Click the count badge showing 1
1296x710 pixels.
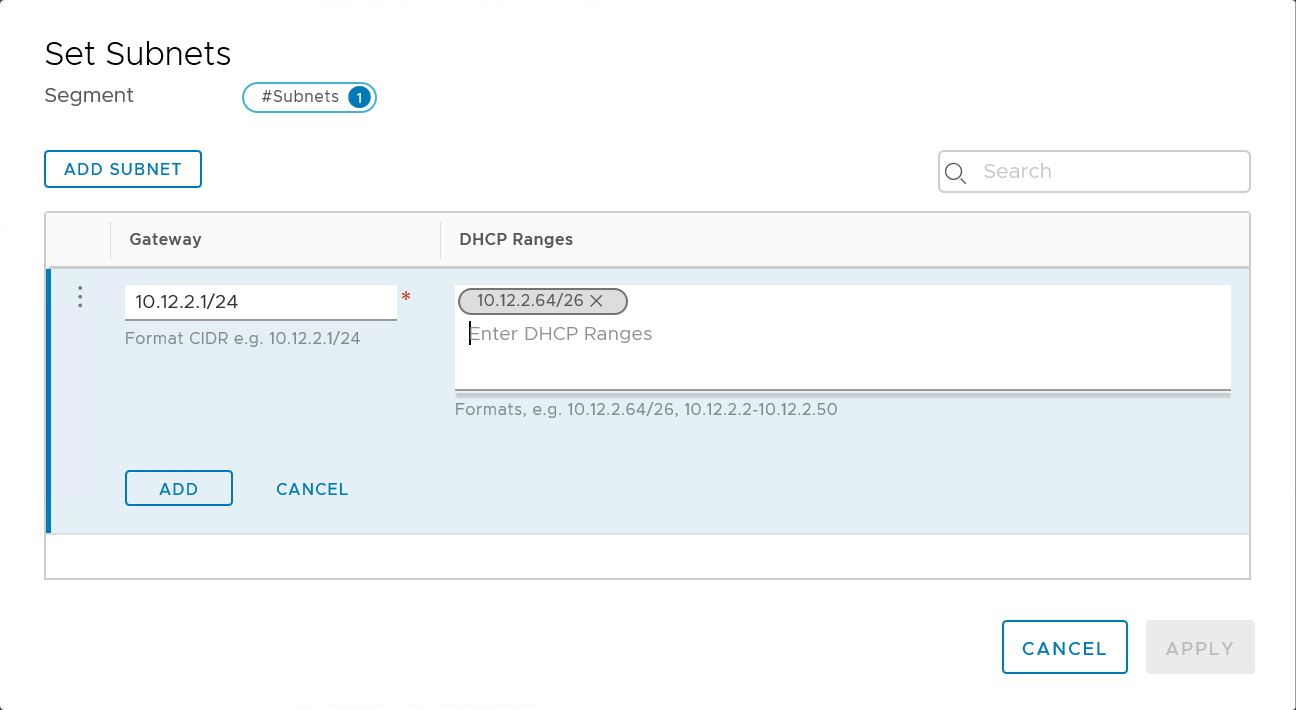[360, 97]
